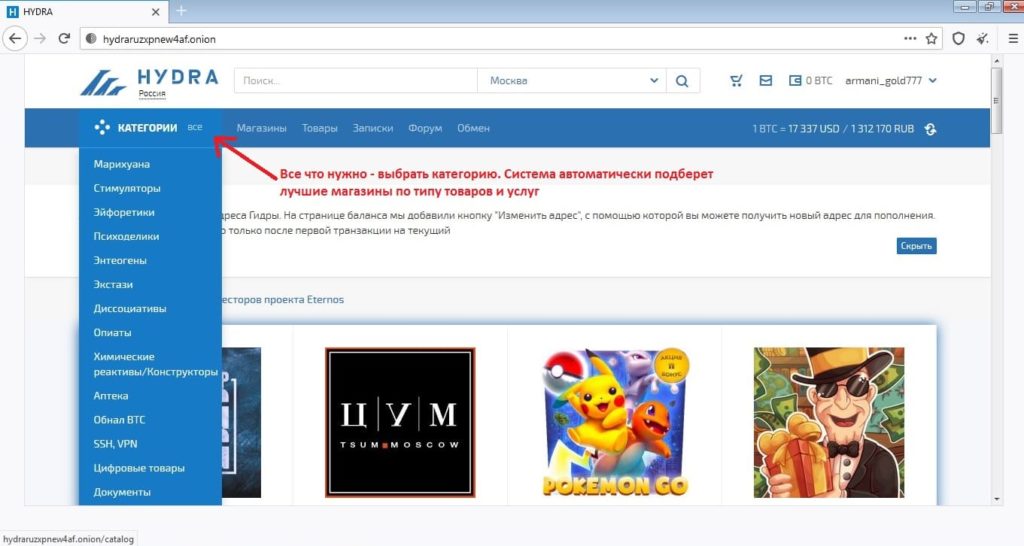Open the shopping cart icon
Screen dimensions: 1024x546
[737, 81]
